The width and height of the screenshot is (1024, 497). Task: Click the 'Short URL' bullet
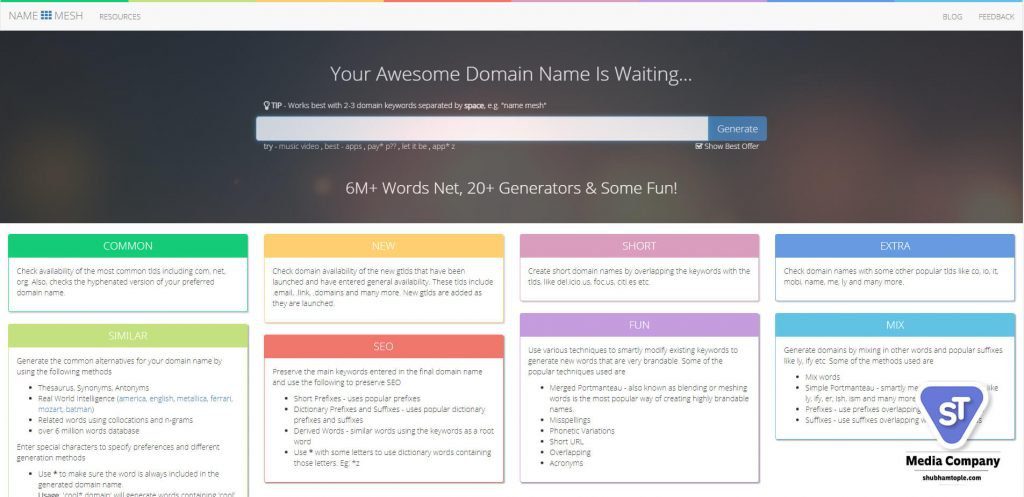click(x=564, y=441)
